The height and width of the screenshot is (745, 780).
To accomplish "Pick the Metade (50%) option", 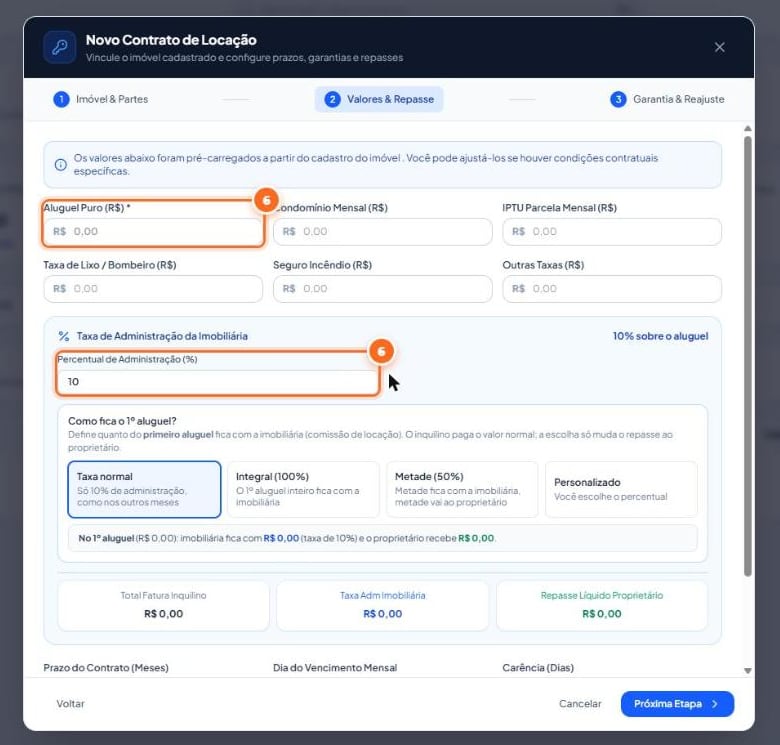I will [462, 489].
